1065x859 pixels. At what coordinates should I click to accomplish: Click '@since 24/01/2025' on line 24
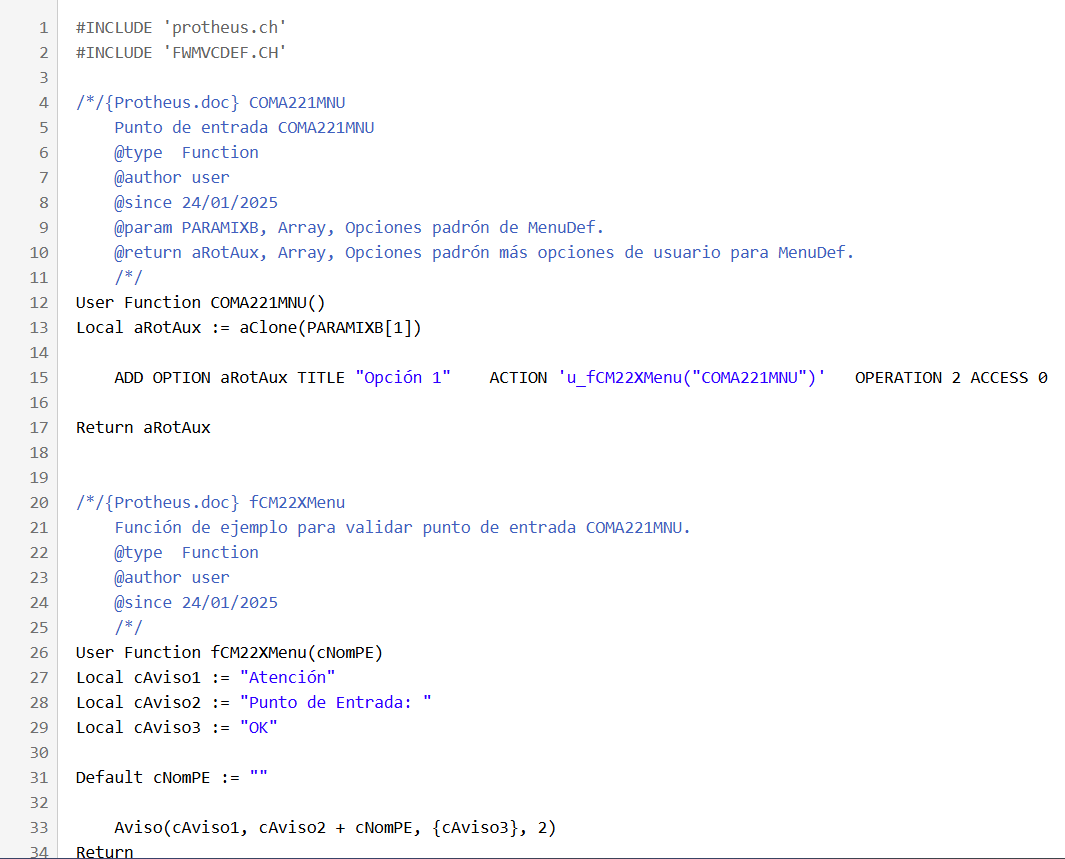[196, 603]
